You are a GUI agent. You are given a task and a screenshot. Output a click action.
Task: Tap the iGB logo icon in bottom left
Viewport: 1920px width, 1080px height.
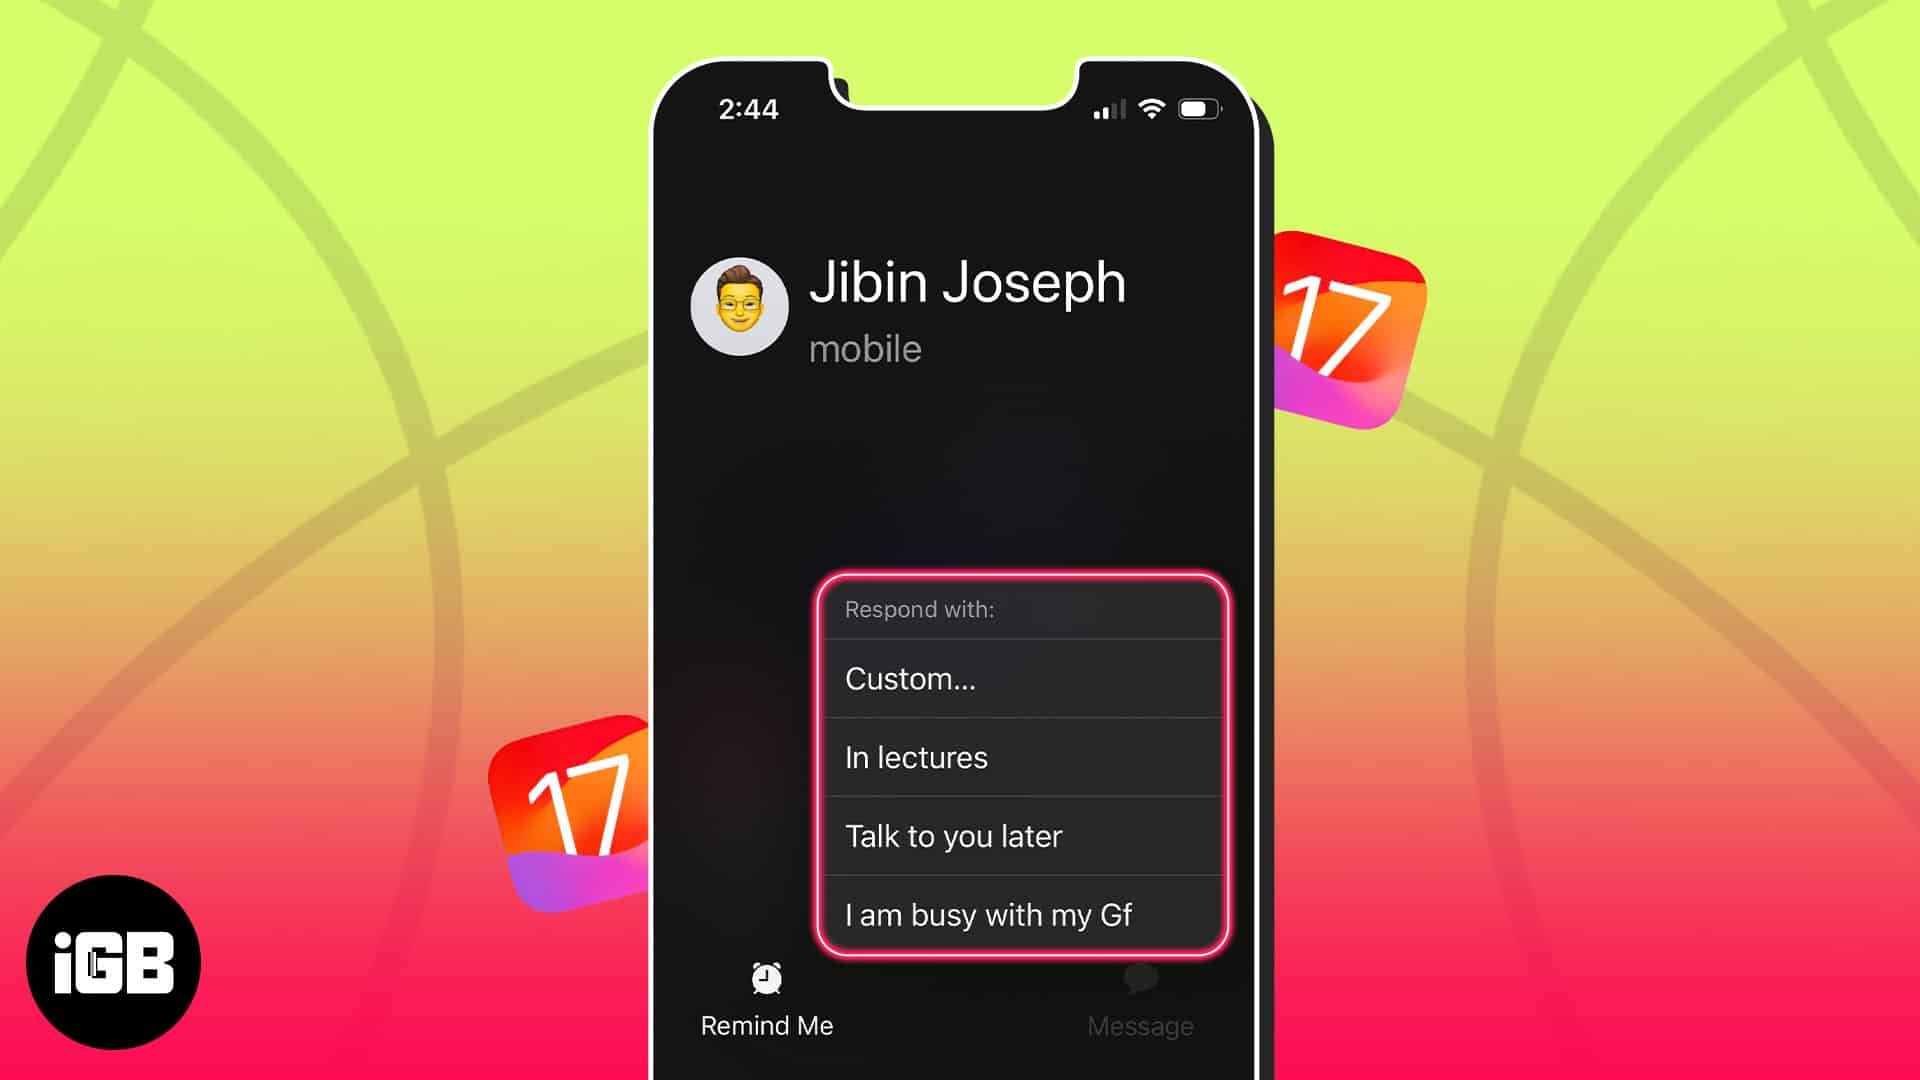click(x=115, y=965)
